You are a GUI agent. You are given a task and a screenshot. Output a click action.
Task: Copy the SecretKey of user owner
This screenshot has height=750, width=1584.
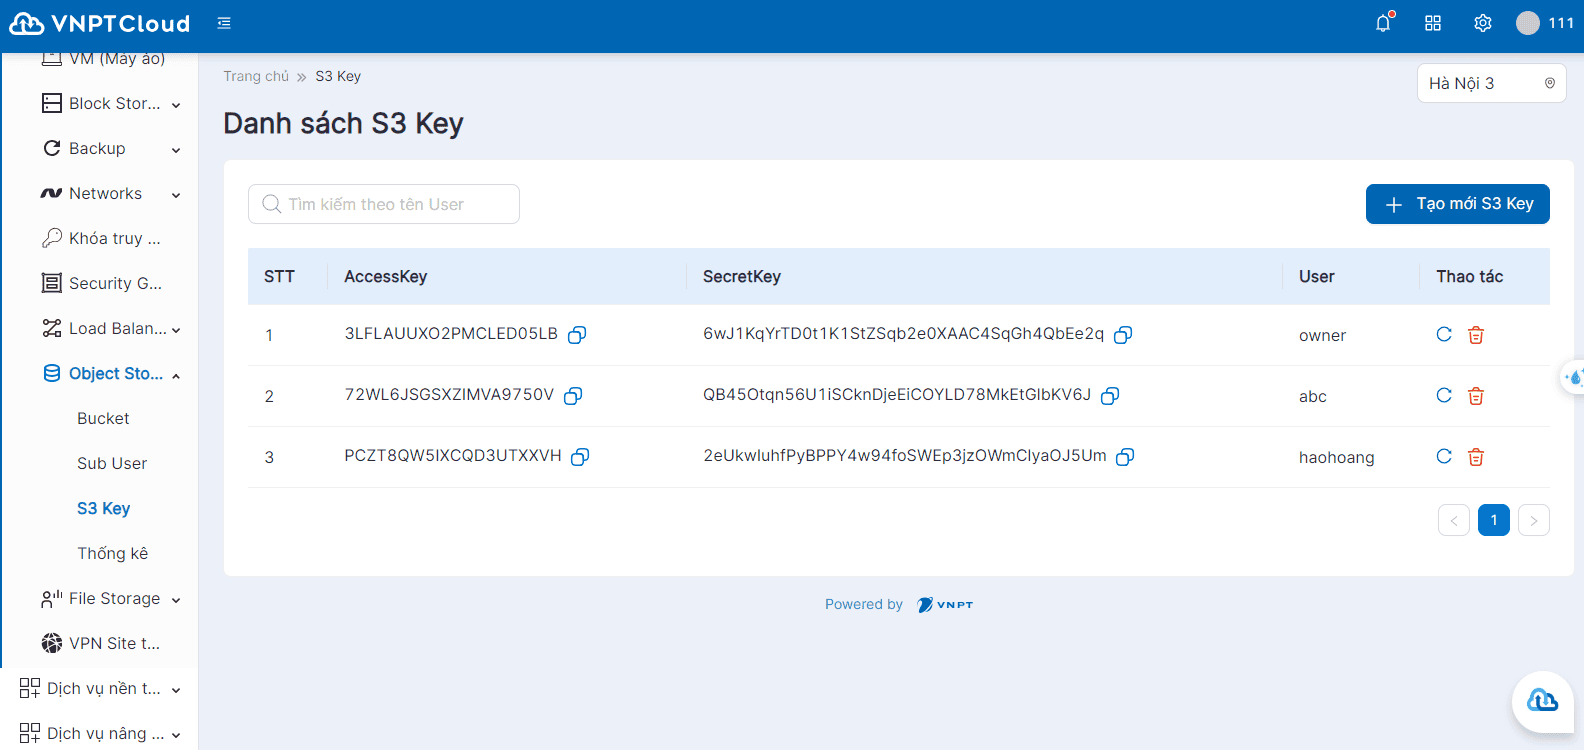pos(1123,335)
